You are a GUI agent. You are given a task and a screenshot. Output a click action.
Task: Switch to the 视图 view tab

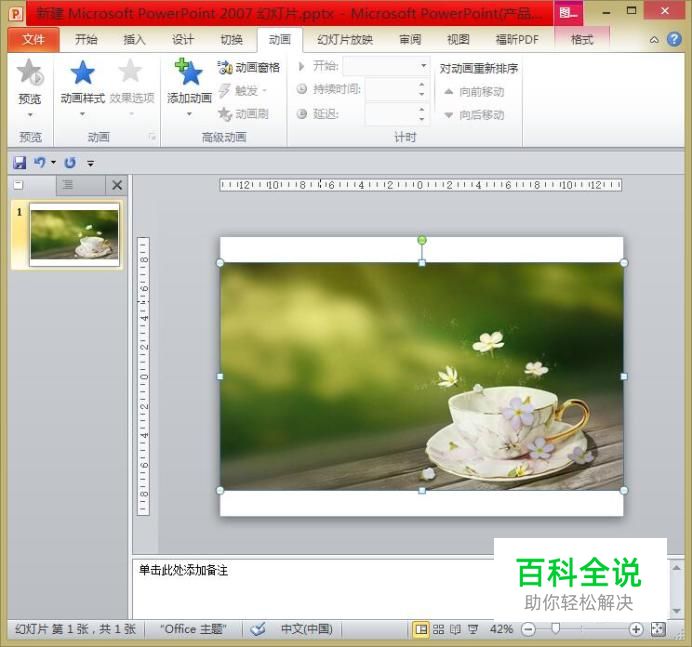458,40
